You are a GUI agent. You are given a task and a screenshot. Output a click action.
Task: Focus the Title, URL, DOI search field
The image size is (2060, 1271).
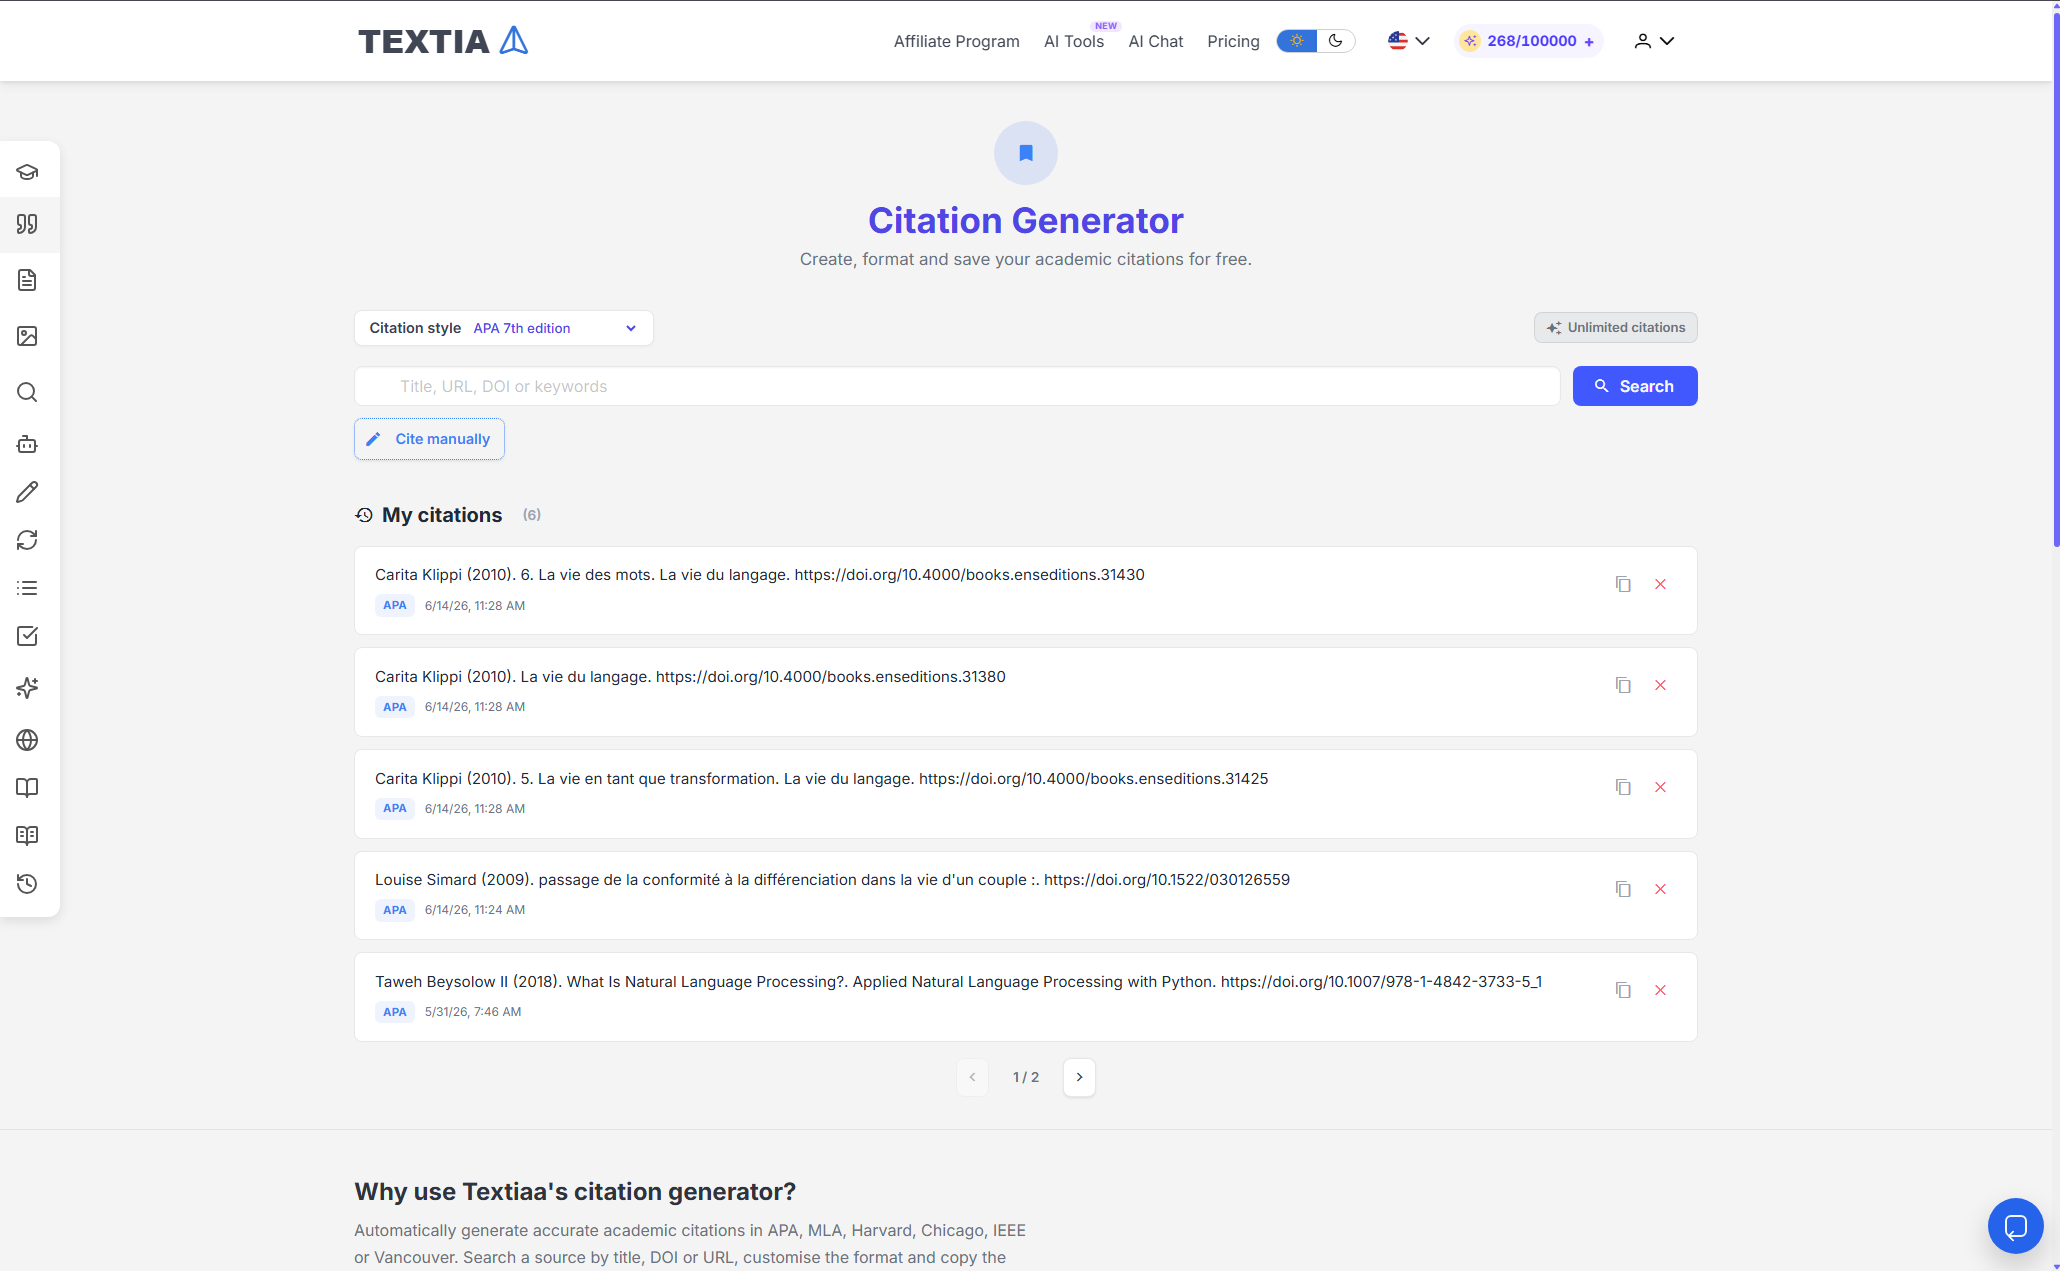pos(957,386)
